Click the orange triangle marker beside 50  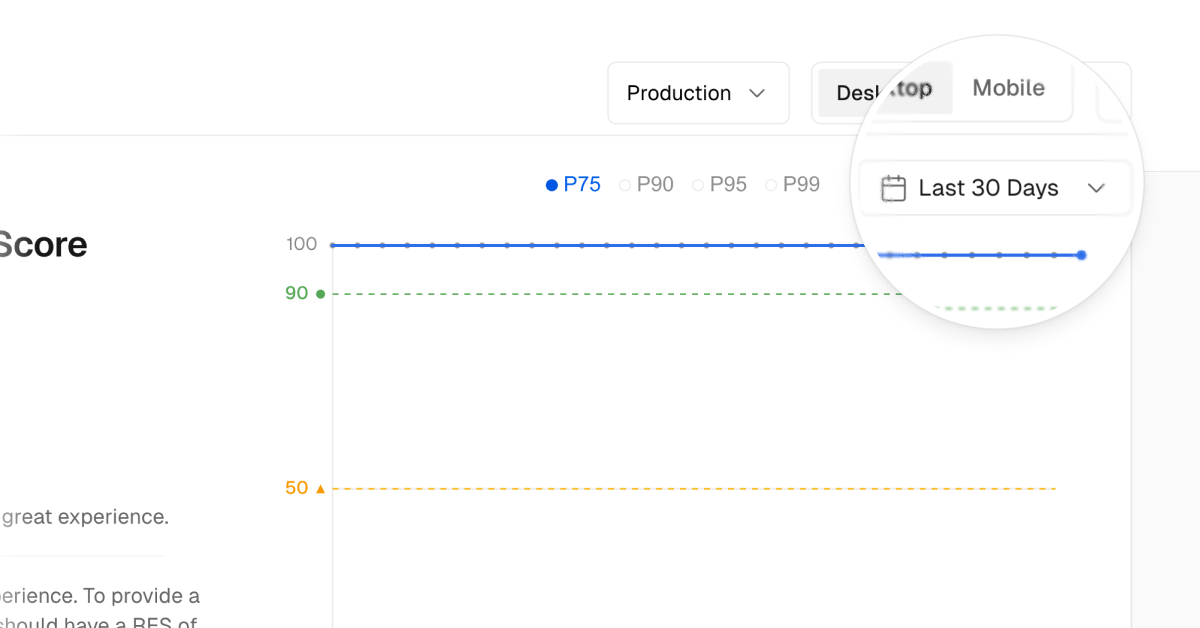pyautogui.click(x=318, y=488)
